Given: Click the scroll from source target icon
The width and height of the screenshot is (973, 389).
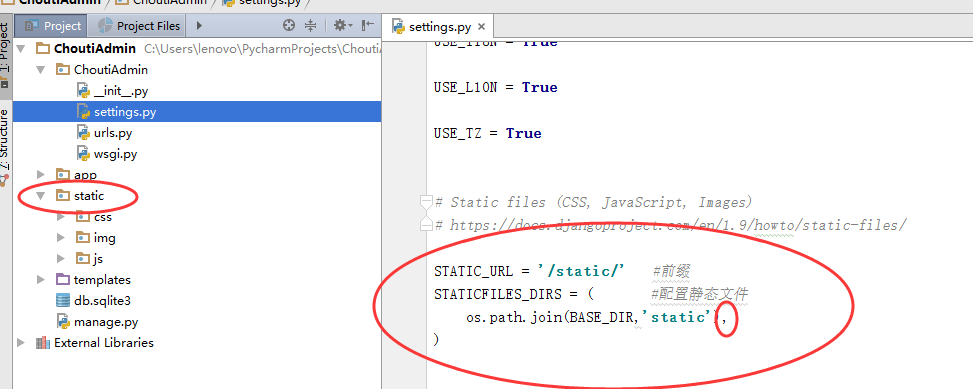Looking at the screenshot, I should click(289, 25).
